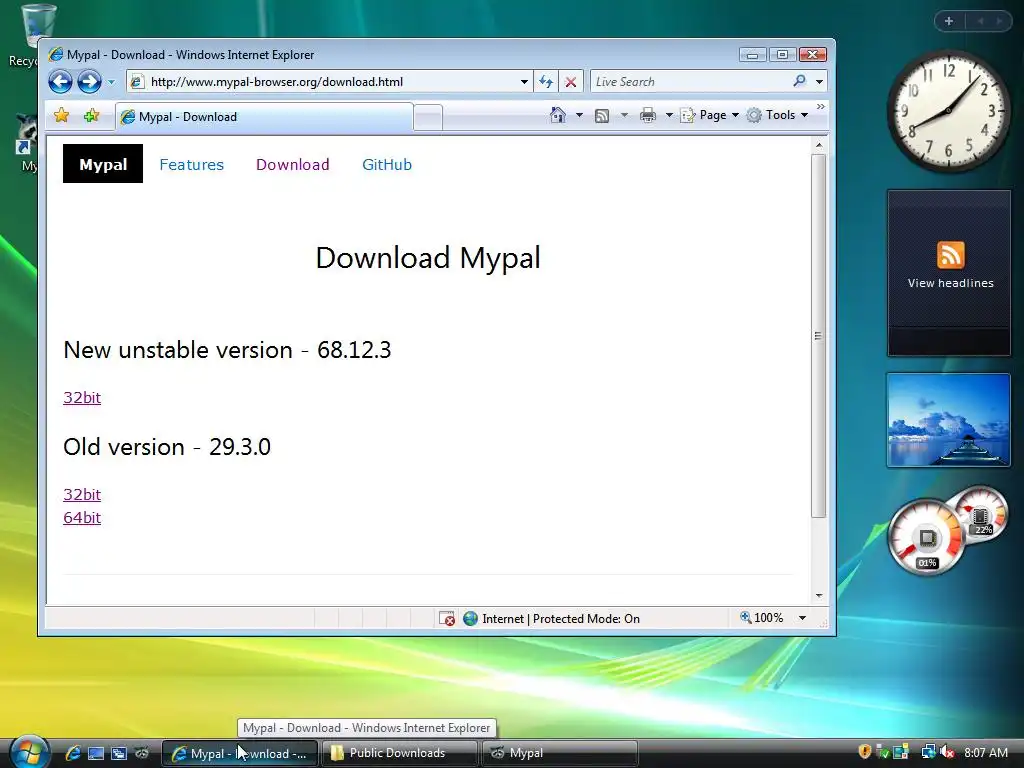Click the analog Clock gadget
This screenshot has width=1024, height=768.
pos(949,111)
